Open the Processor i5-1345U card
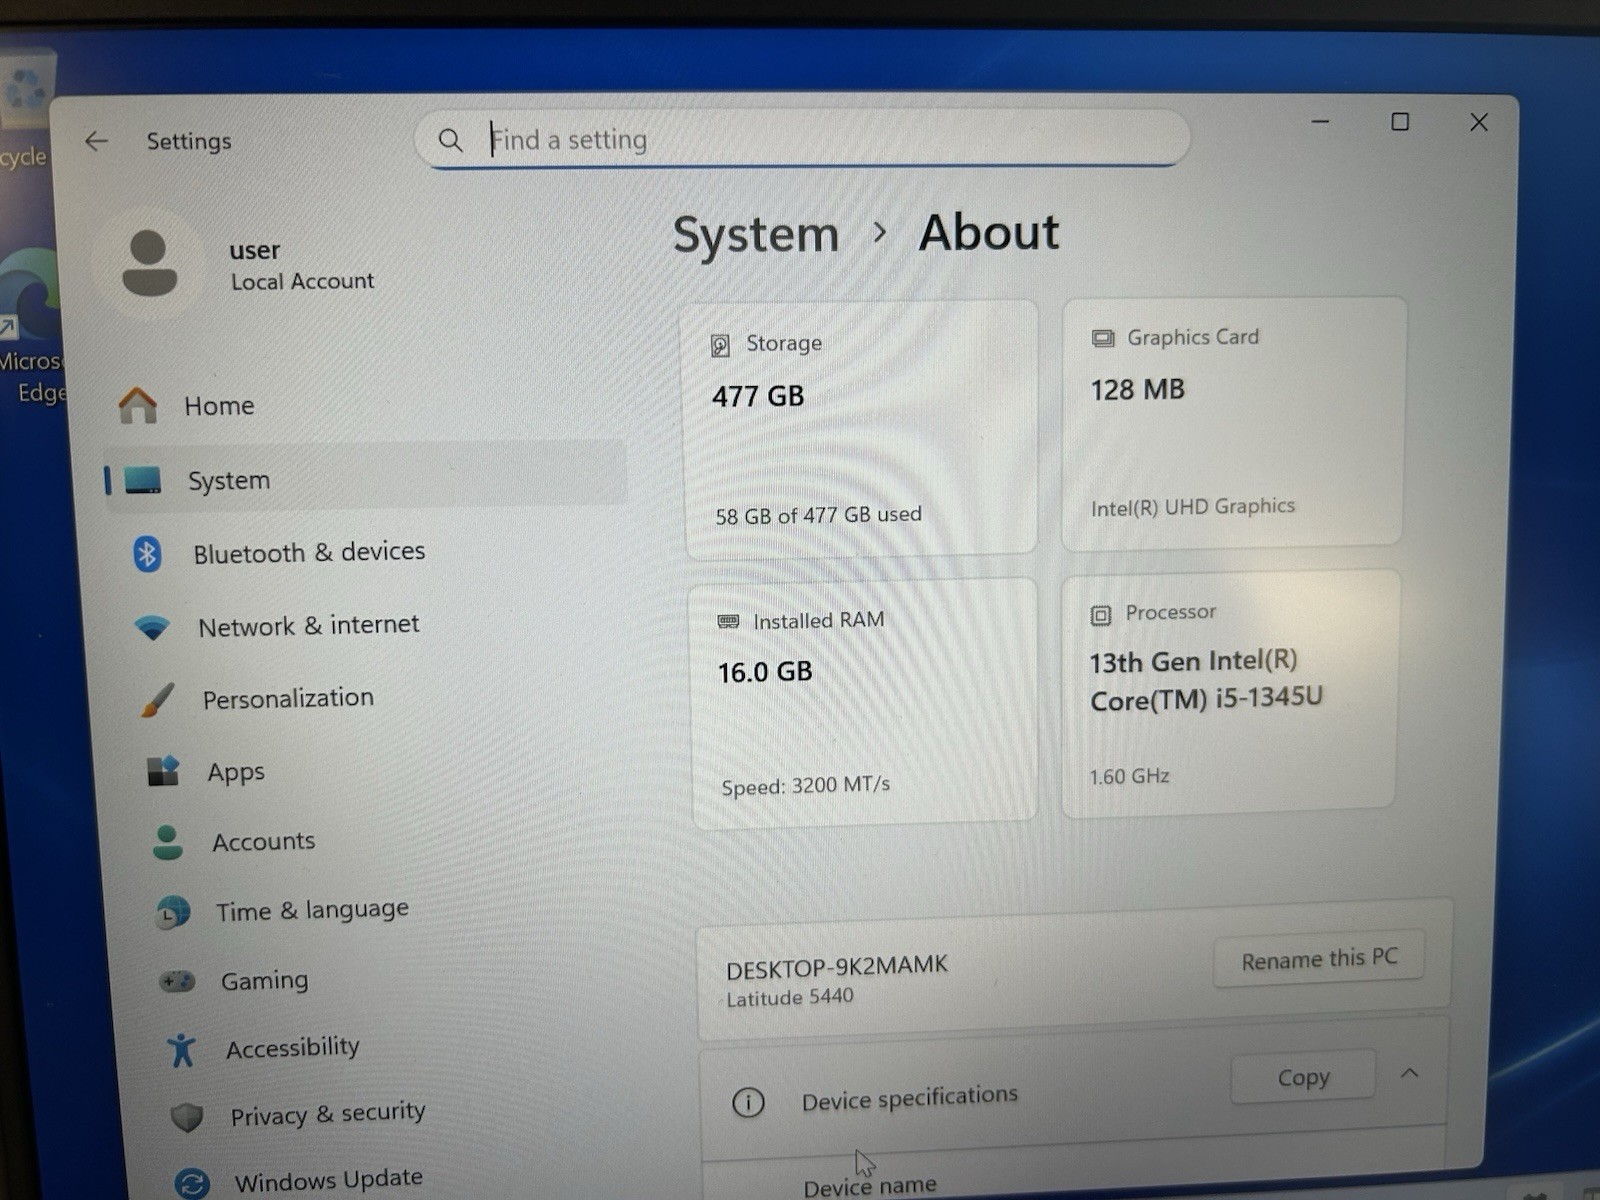Image resolution: width=1600 pixels, height=1200 pixels. pyautogui.click(x=1229, y=695)
